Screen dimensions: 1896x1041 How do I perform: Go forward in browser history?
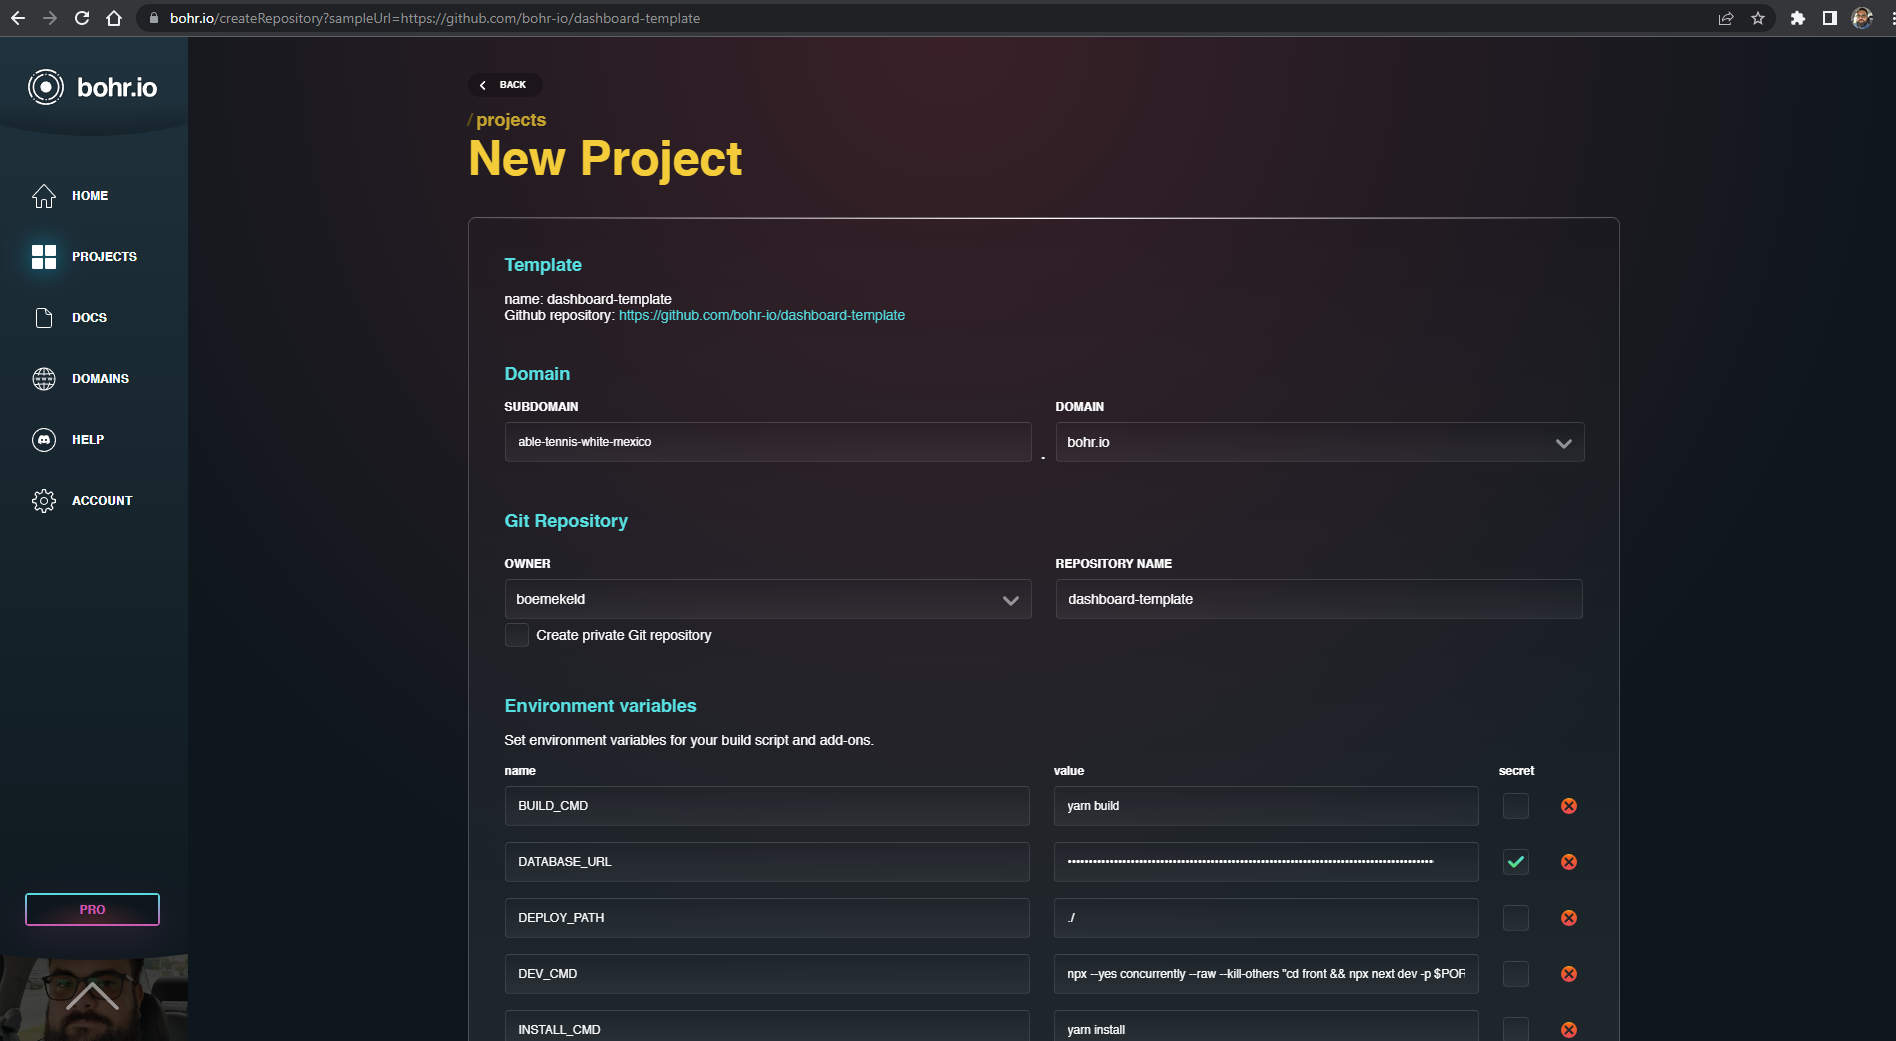point(50,18)
